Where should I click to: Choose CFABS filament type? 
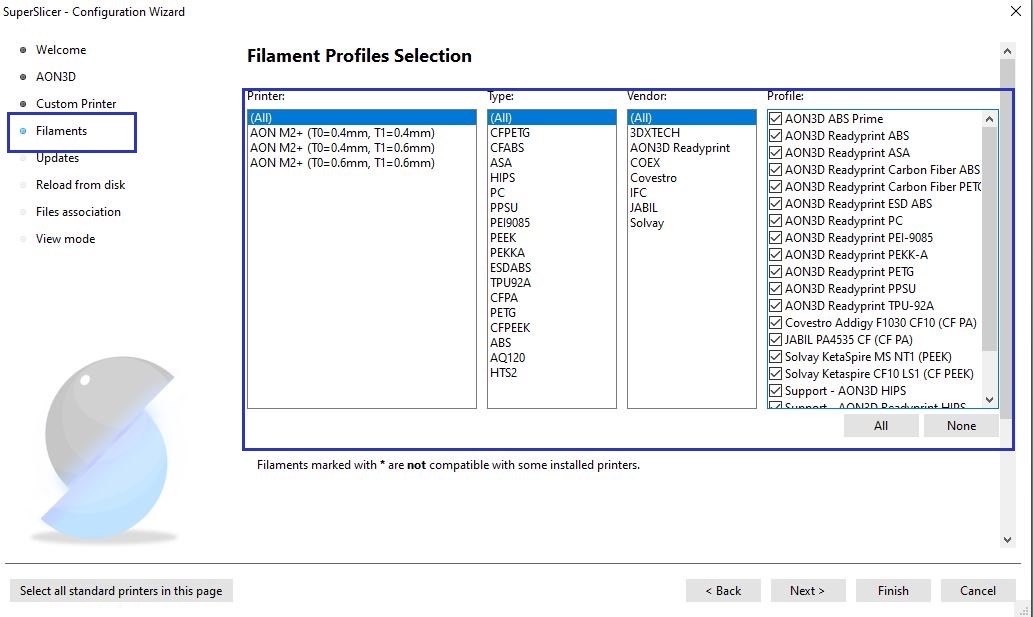coord(551,148)
